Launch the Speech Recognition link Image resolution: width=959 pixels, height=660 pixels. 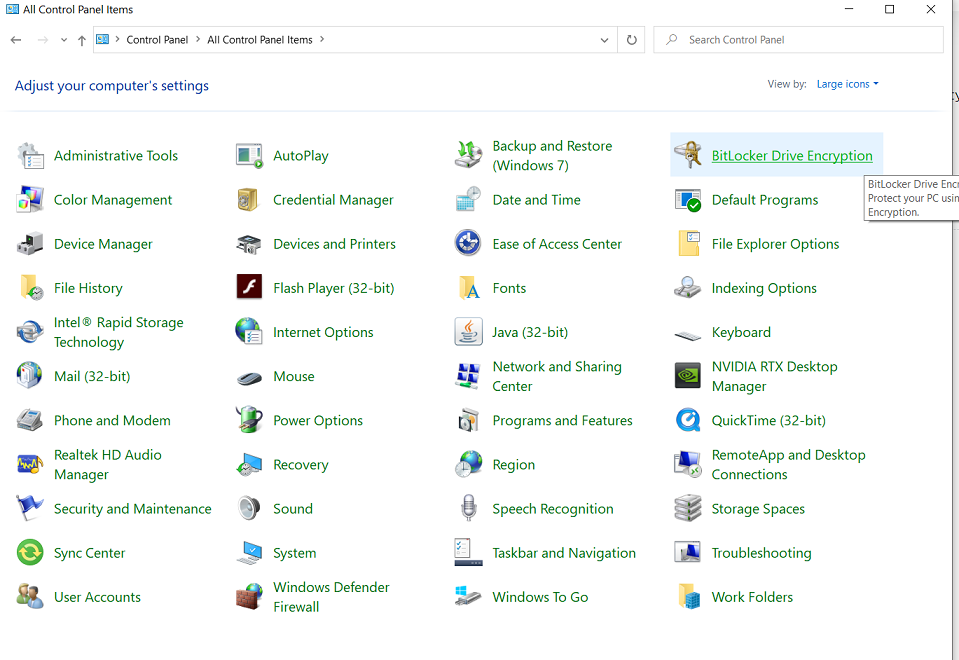[552, 509]
